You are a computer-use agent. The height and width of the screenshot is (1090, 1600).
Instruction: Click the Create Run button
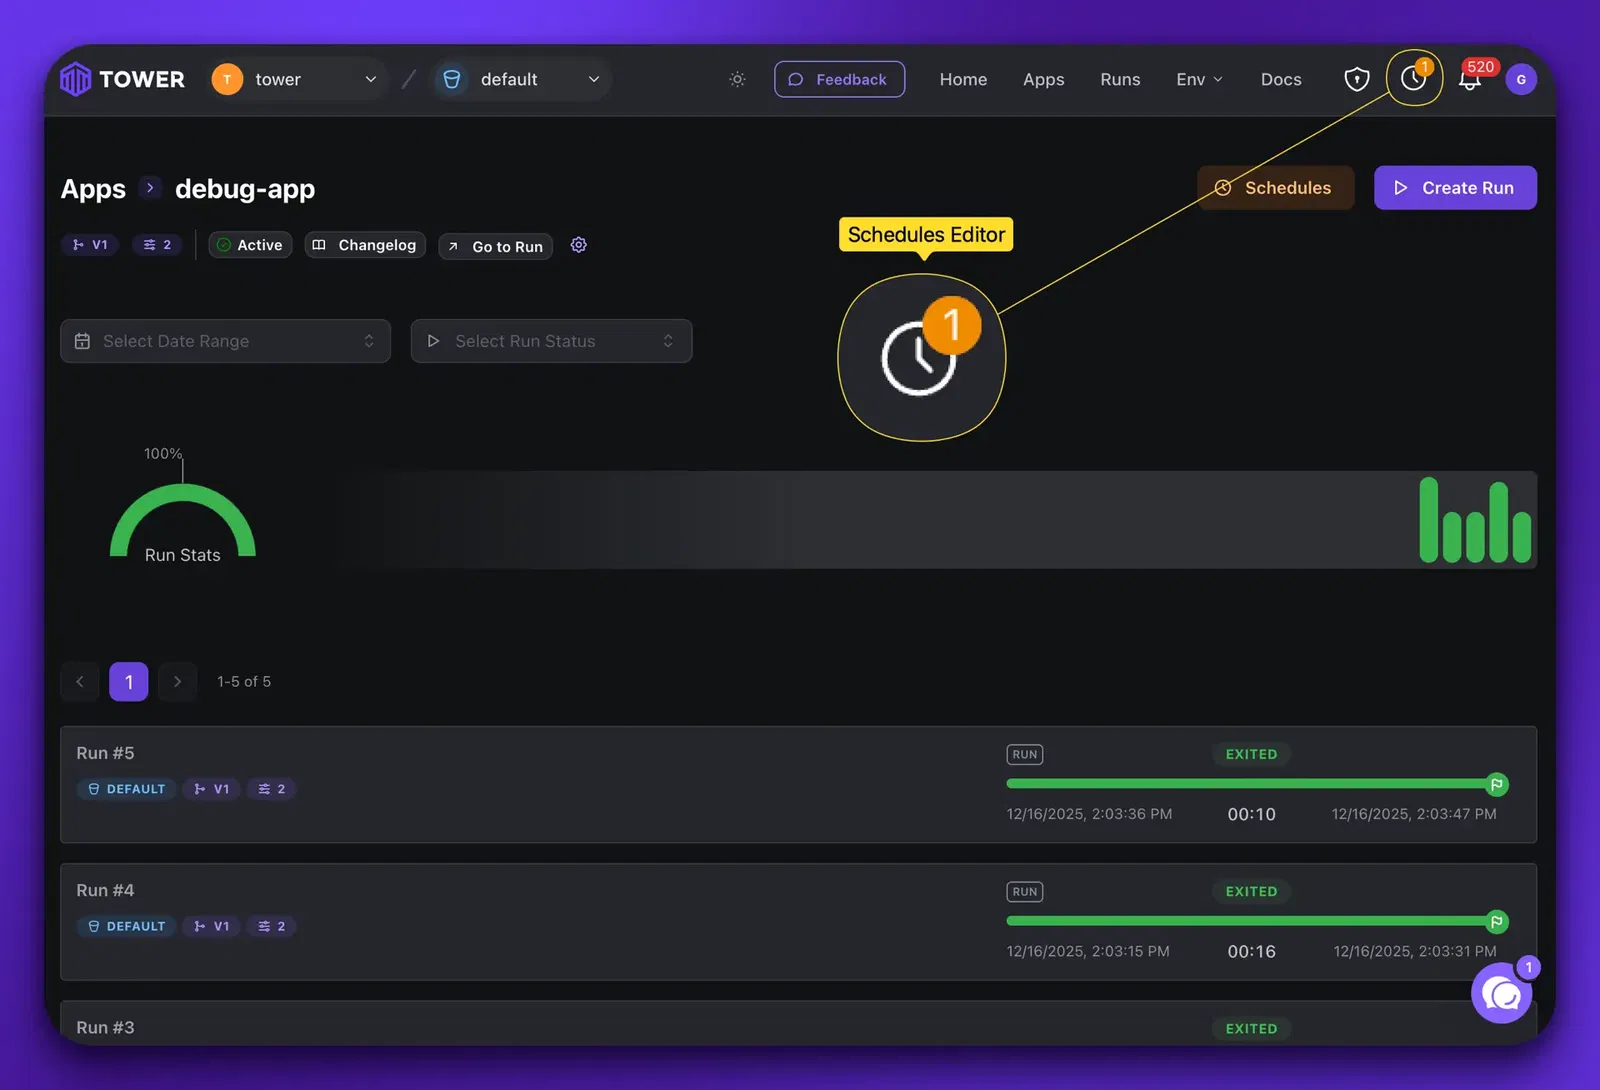coord(1455,187)
